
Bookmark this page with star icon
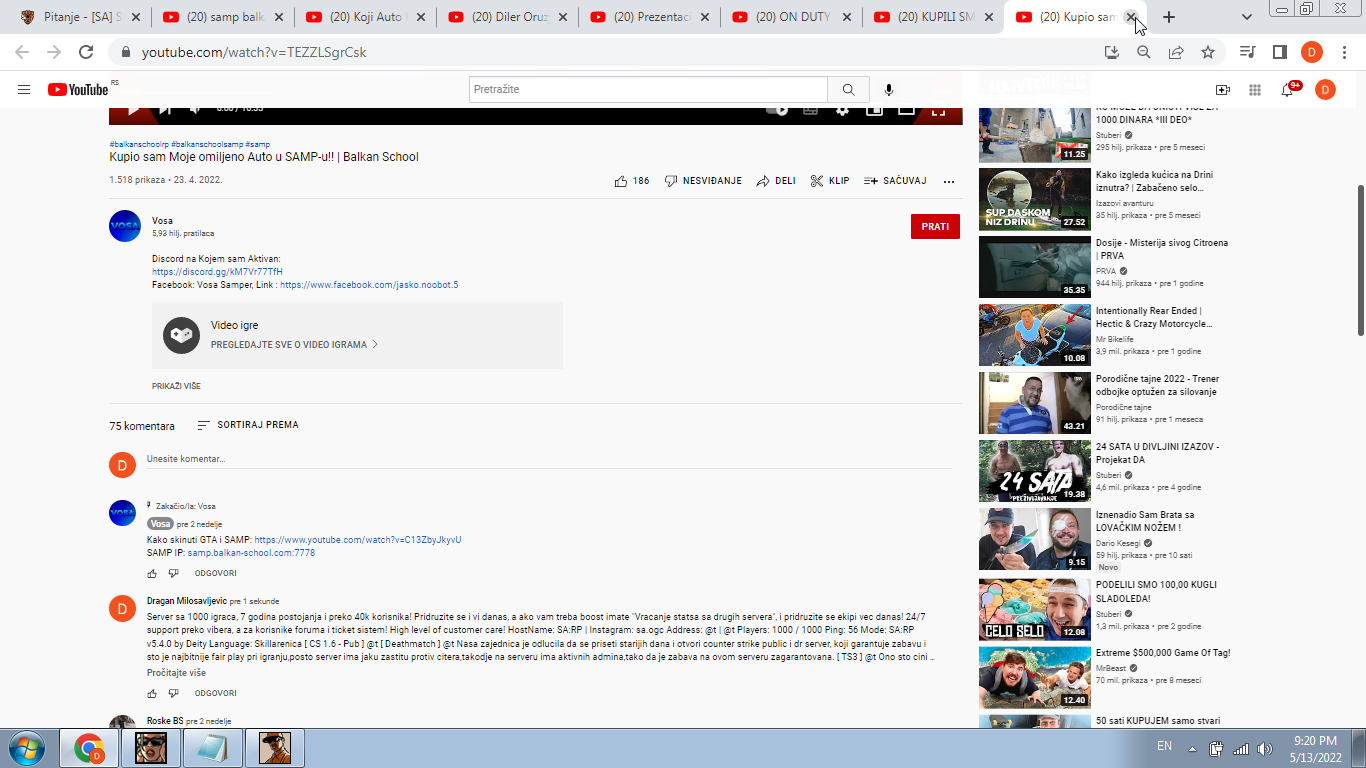coord(1208,52)
